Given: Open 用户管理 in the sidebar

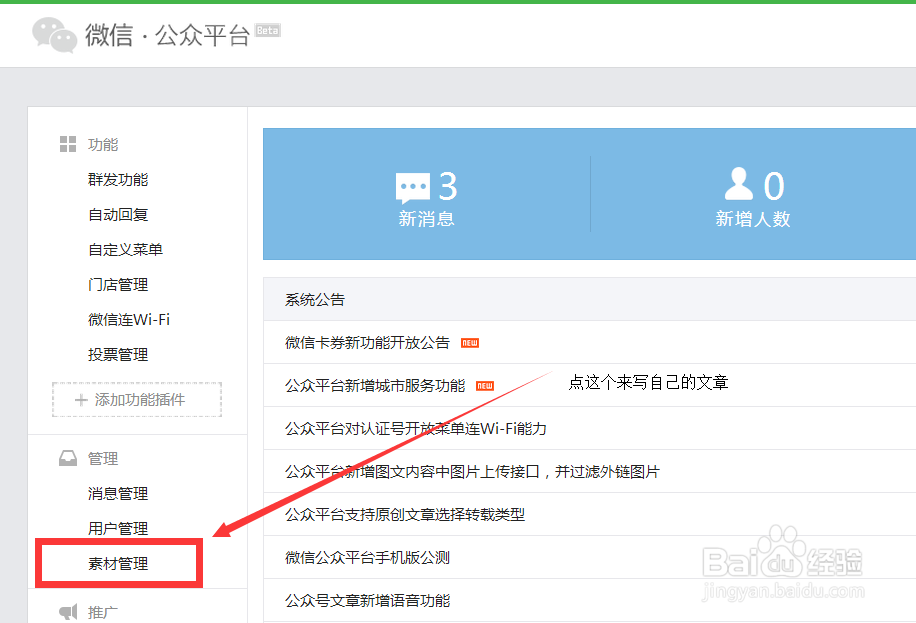Looking at the screenshot, I should point(118,529).
